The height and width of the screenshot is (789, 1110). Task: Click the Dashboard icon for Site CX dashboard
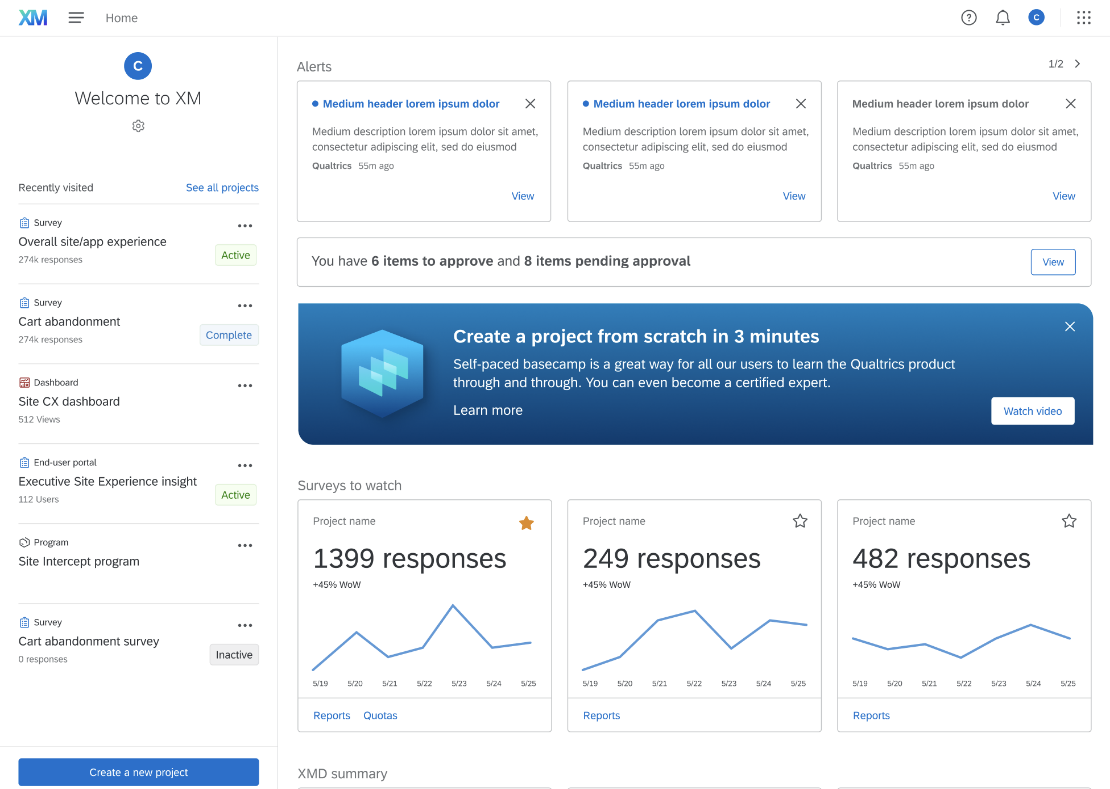(x=24, y=383)
